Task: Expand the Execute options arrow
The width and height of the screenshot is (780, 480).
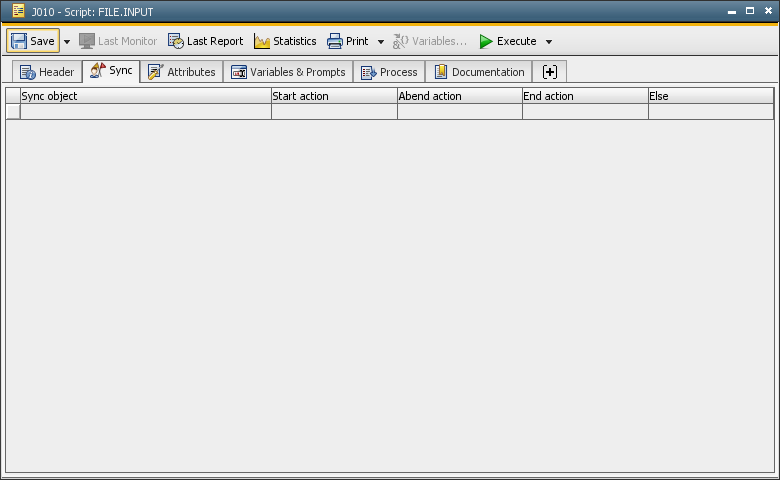Action: [549, 42]
